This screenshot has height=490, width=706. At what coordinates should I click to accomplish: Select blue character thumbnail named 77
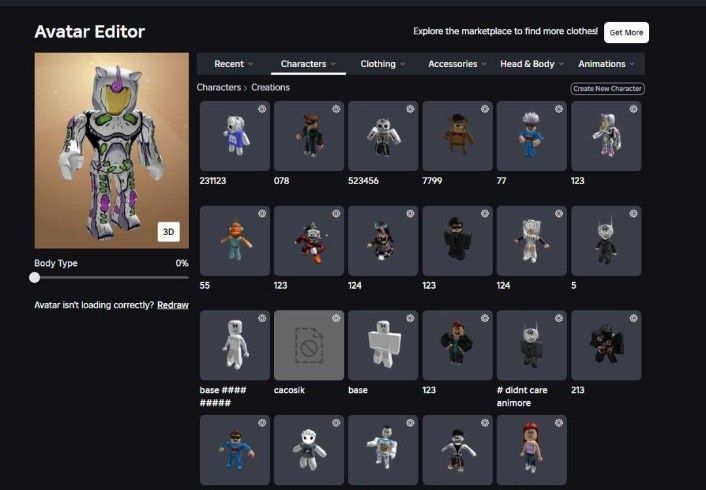click(x=532, y=136)
